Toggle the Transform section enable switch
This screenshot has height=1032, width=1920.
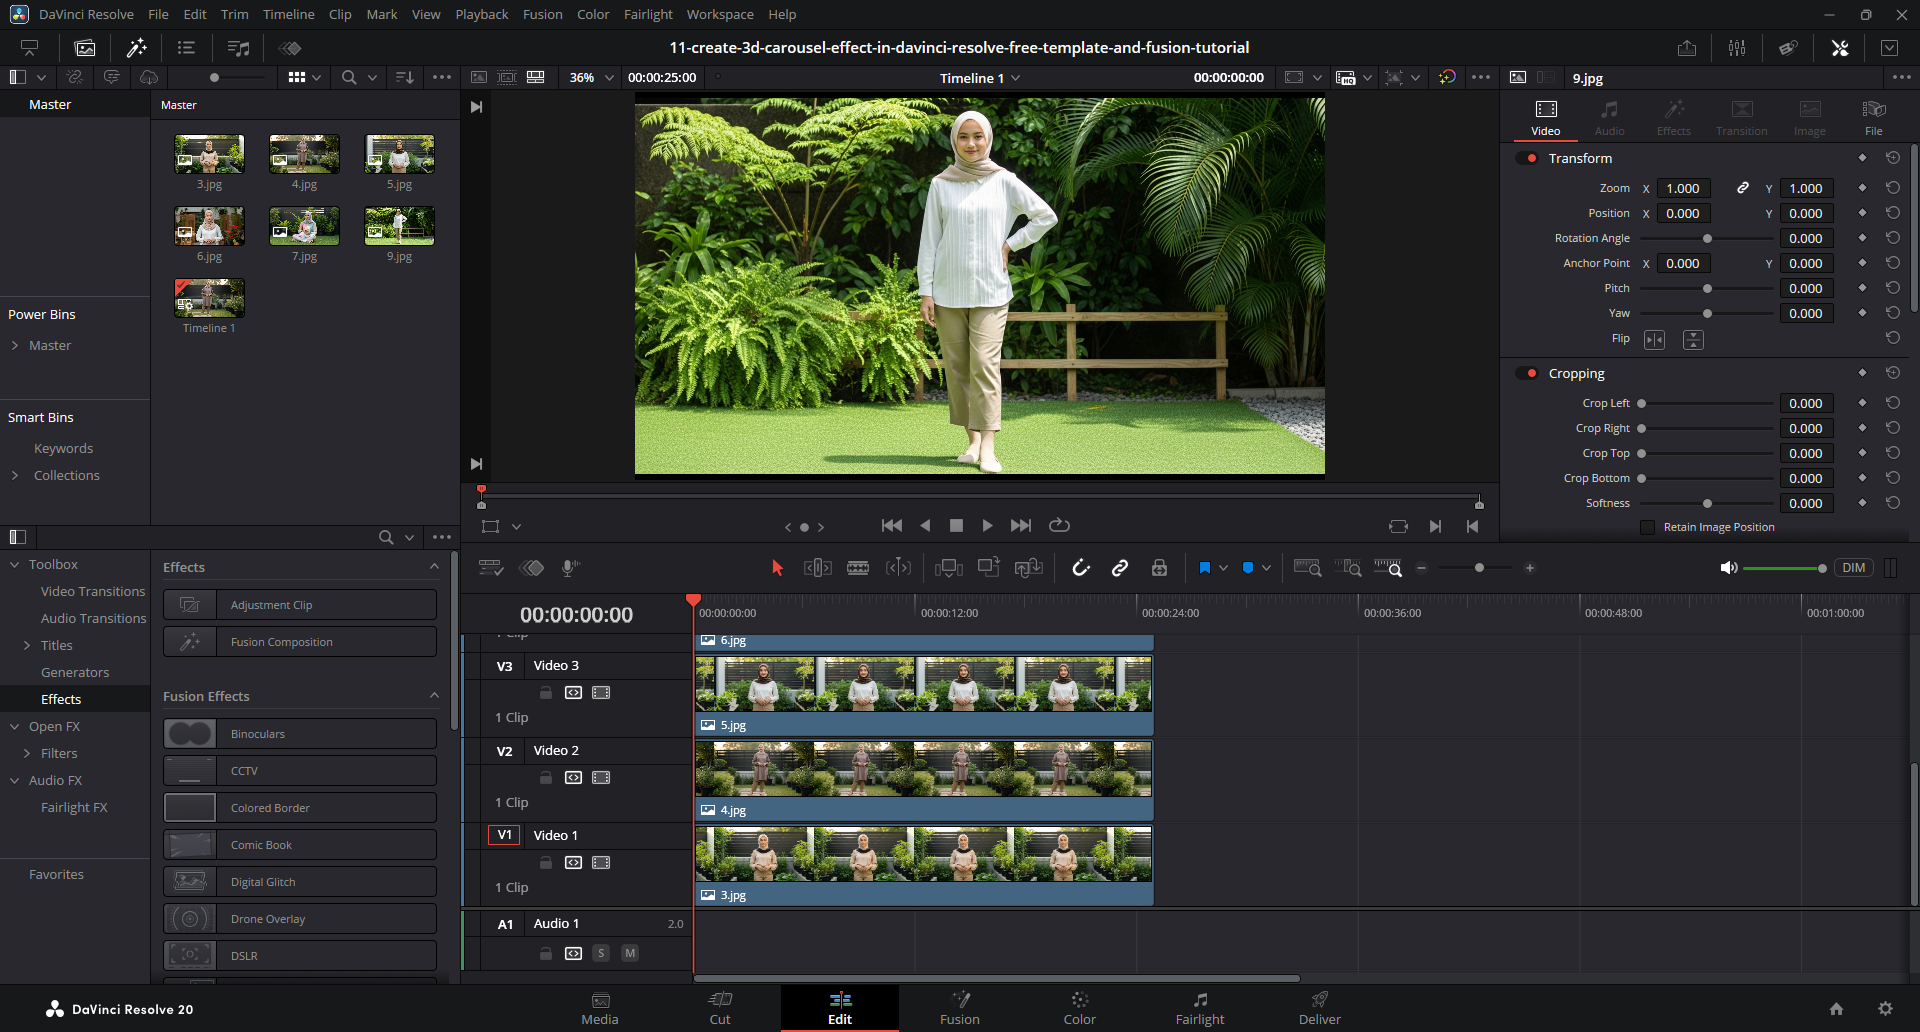(x=1527, y=159)
